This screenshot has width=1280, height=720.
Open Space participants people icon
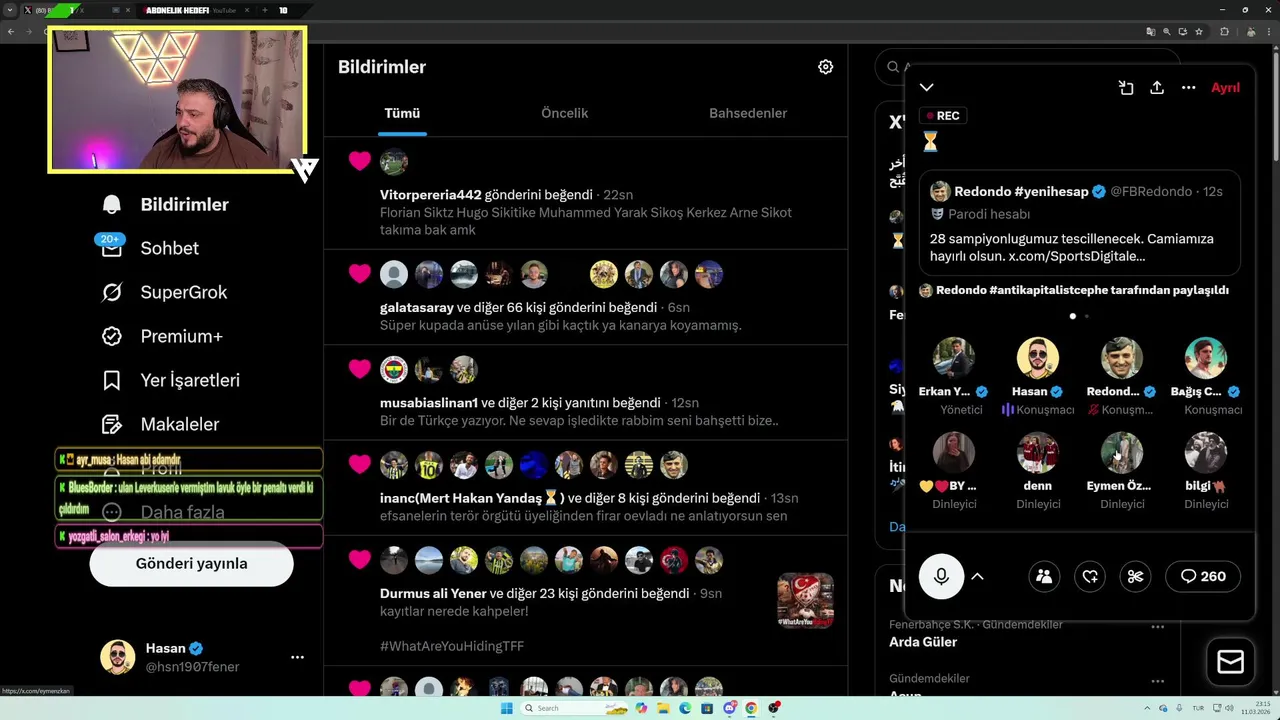[1044, 576]
